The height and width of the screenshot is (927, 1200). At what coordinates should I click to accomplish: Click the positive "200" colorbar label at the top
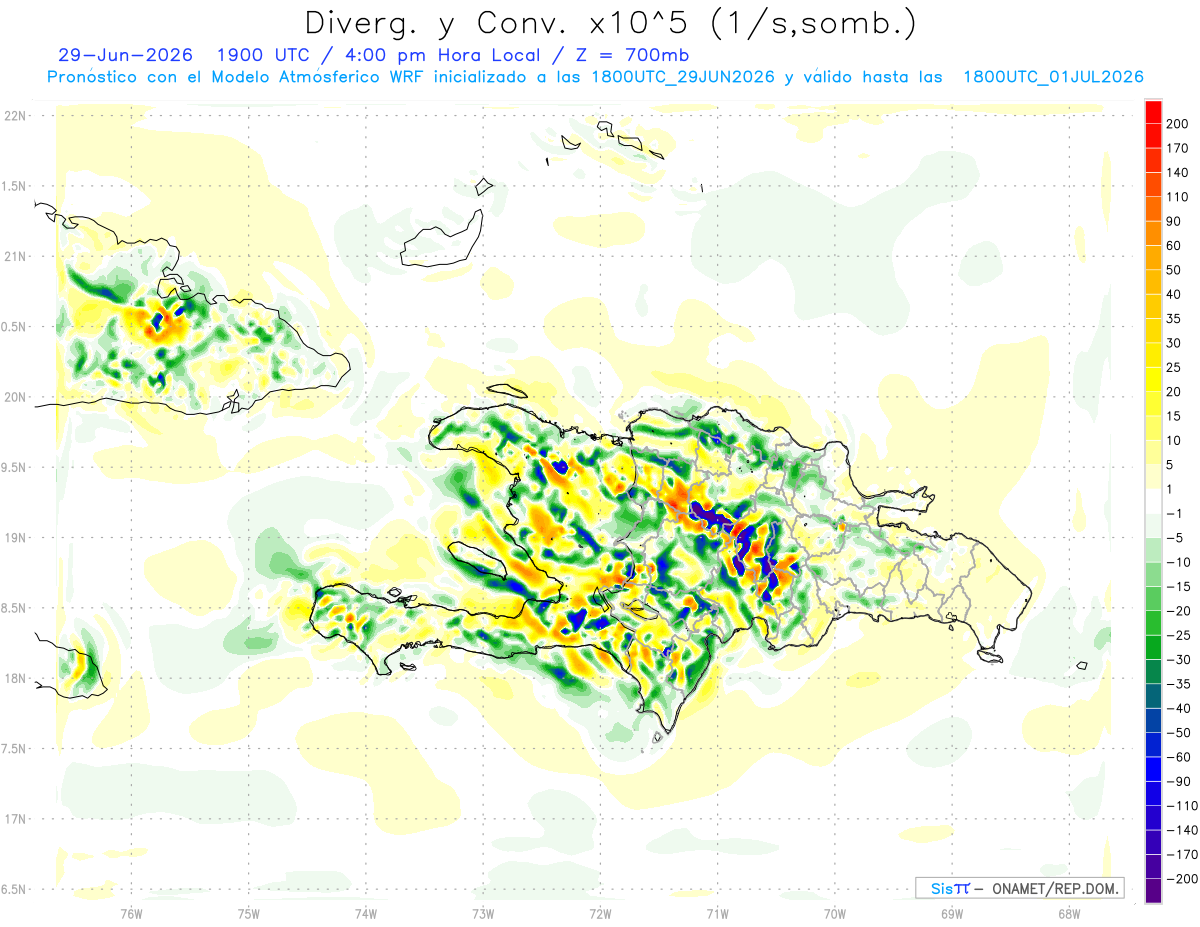click(x=1177, y=124)
